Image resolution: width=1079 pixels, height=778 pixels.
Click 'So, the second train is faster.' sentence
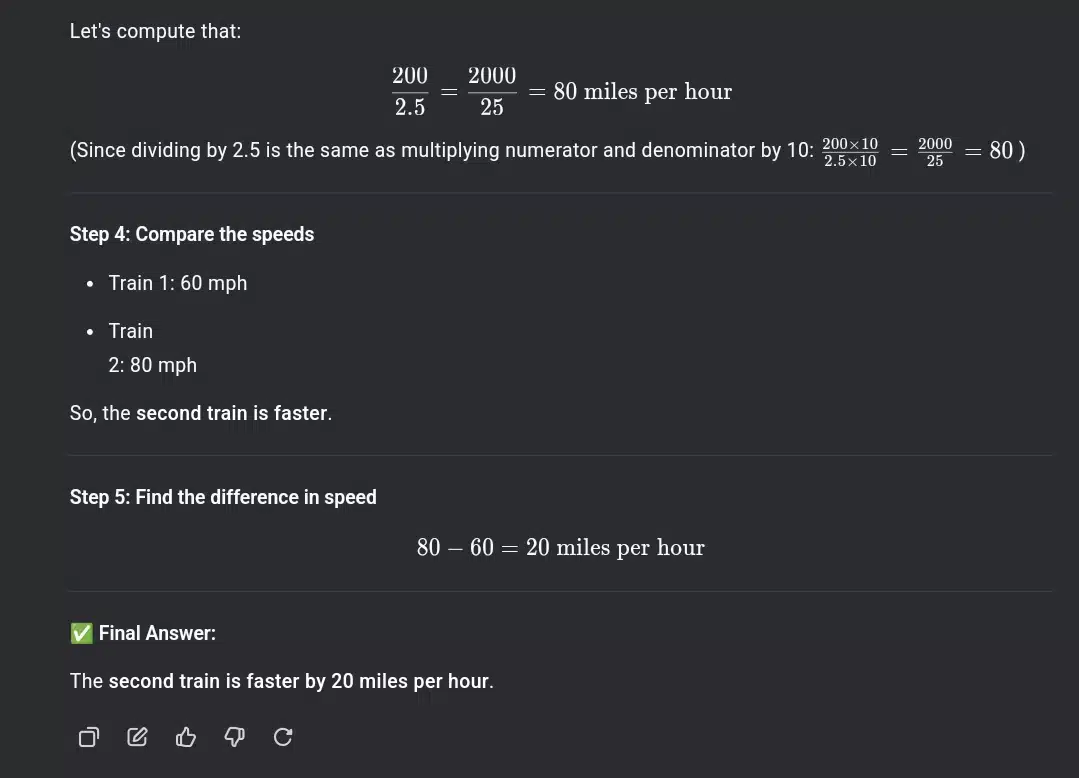(x=201, y=413)
